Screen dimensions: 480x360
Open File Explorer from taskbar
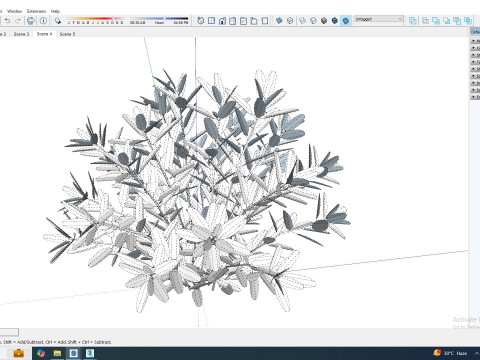57,353
